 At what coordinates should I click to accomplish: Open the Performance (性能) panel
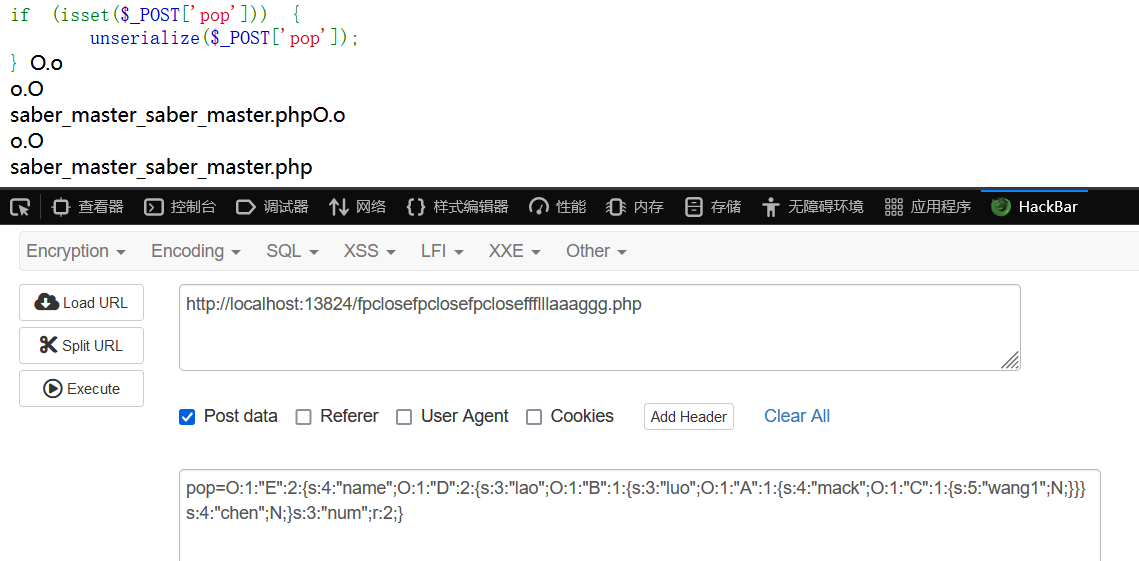(x=557, y=207)
